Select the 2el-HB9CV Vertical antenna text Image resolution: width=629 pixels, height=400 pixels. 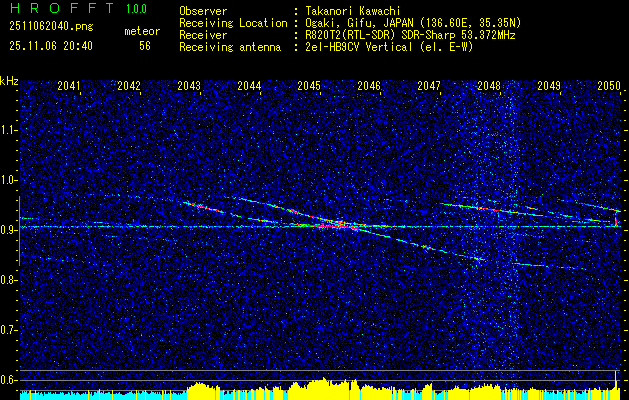tap(389, 47)
